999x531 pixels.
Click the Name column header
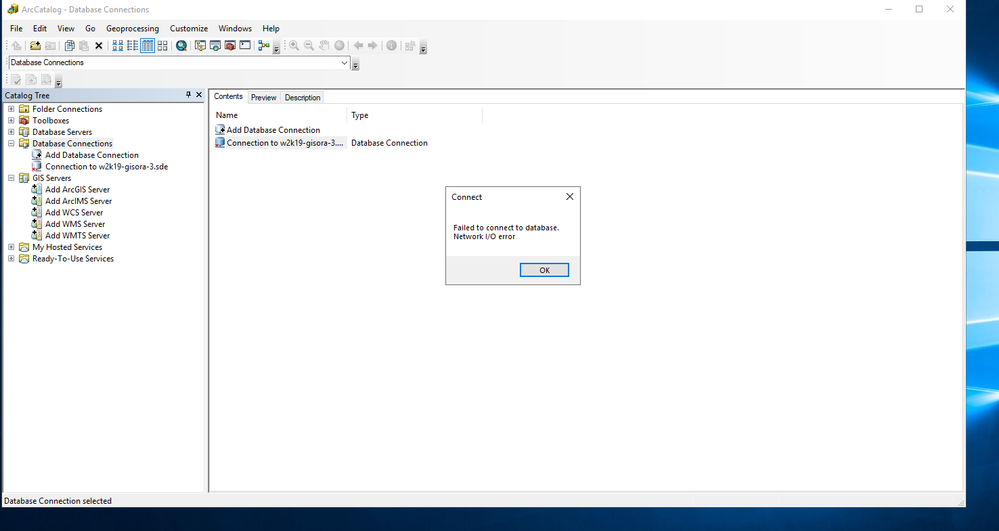(280, 115)
